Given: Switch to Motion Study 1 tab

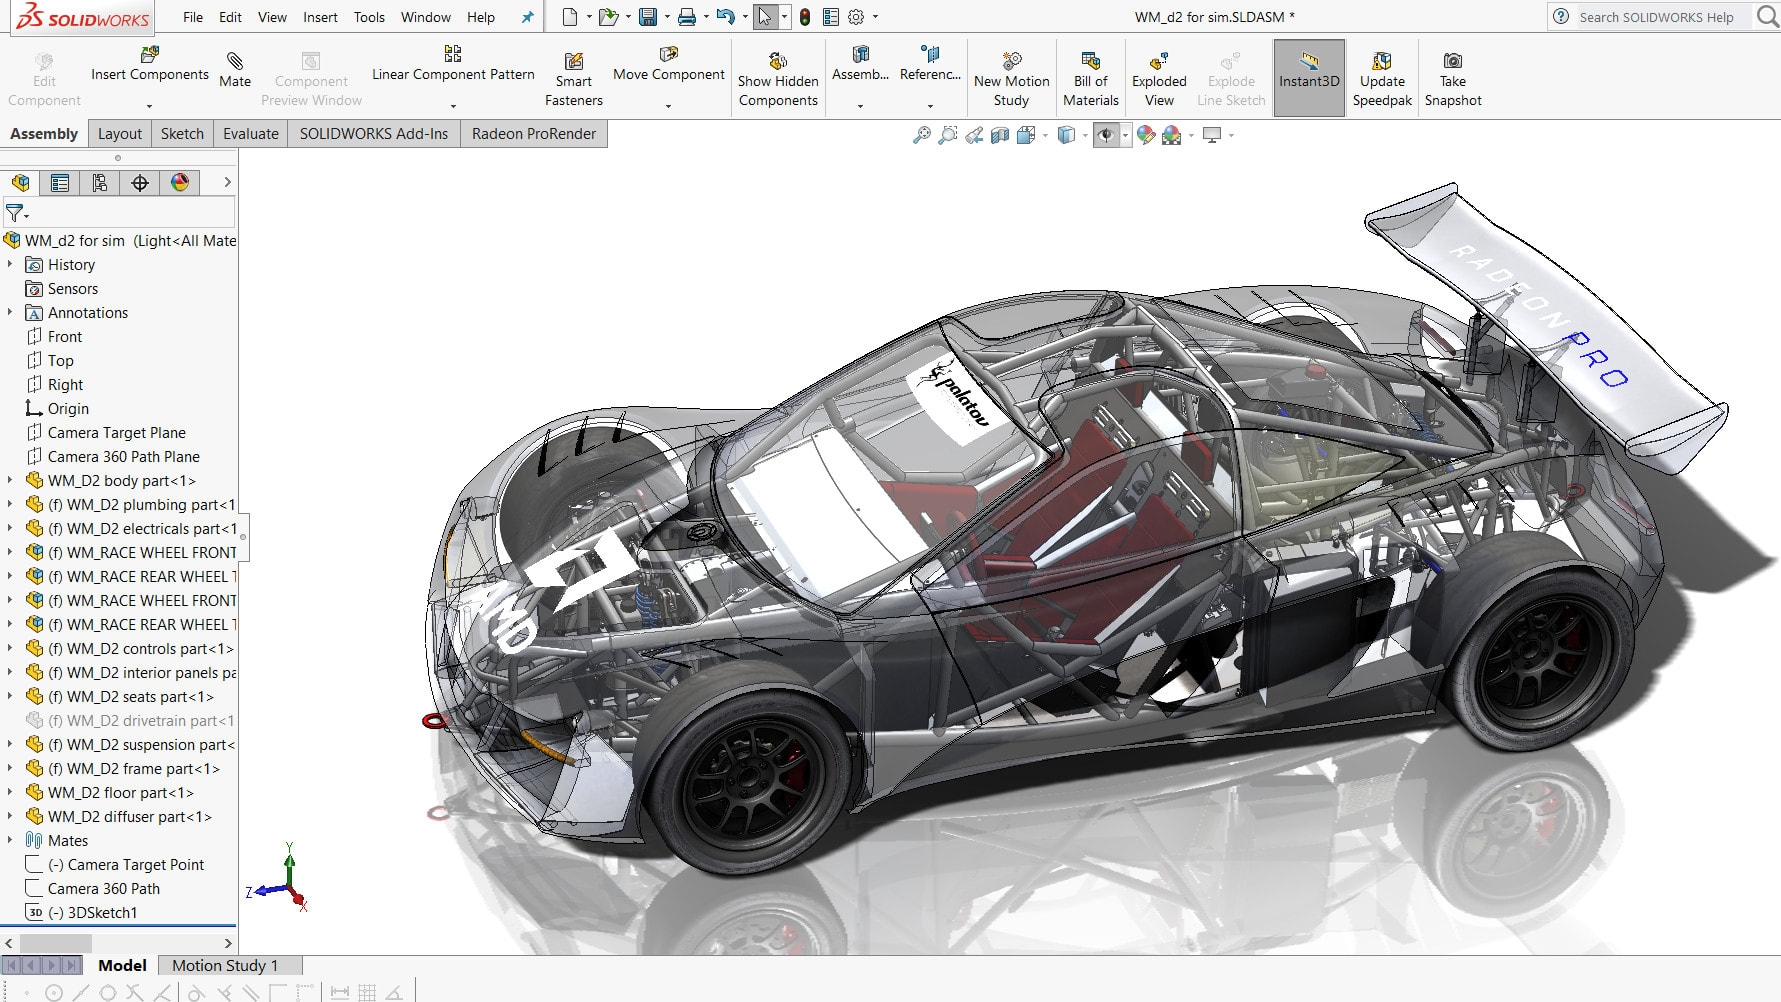Looking at the screenshot, I should pos(224,965).
